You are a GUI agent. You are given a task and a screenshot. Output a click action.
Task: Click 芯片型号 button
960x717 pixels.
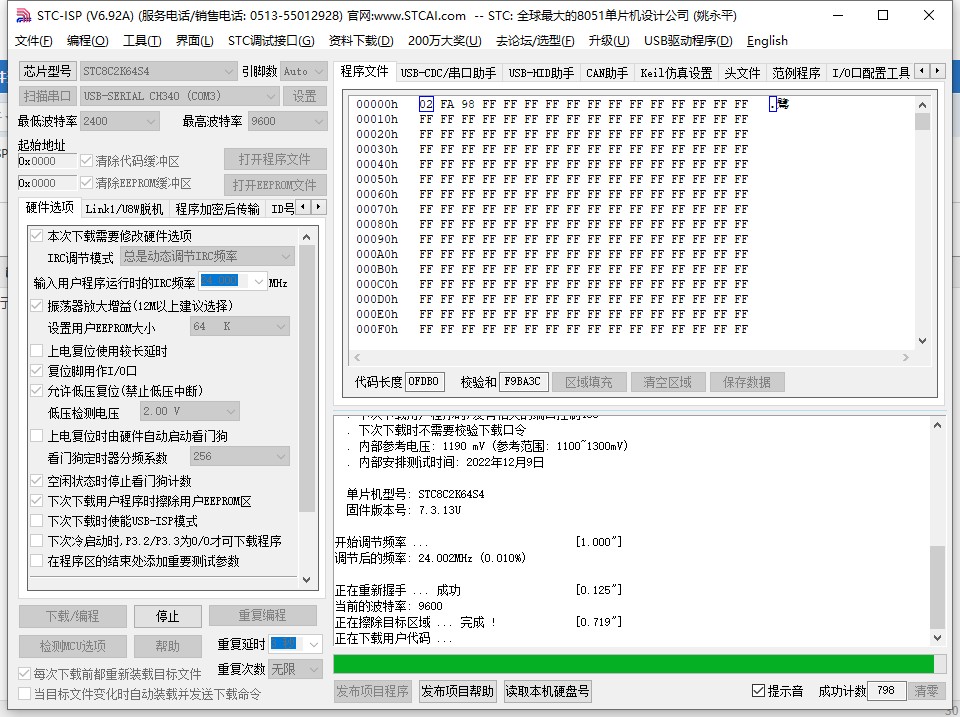pos(47,71)
